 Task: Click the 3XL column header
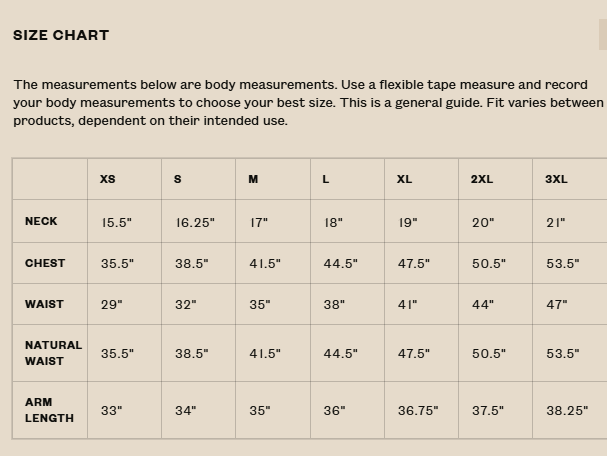tap(556, 179)
